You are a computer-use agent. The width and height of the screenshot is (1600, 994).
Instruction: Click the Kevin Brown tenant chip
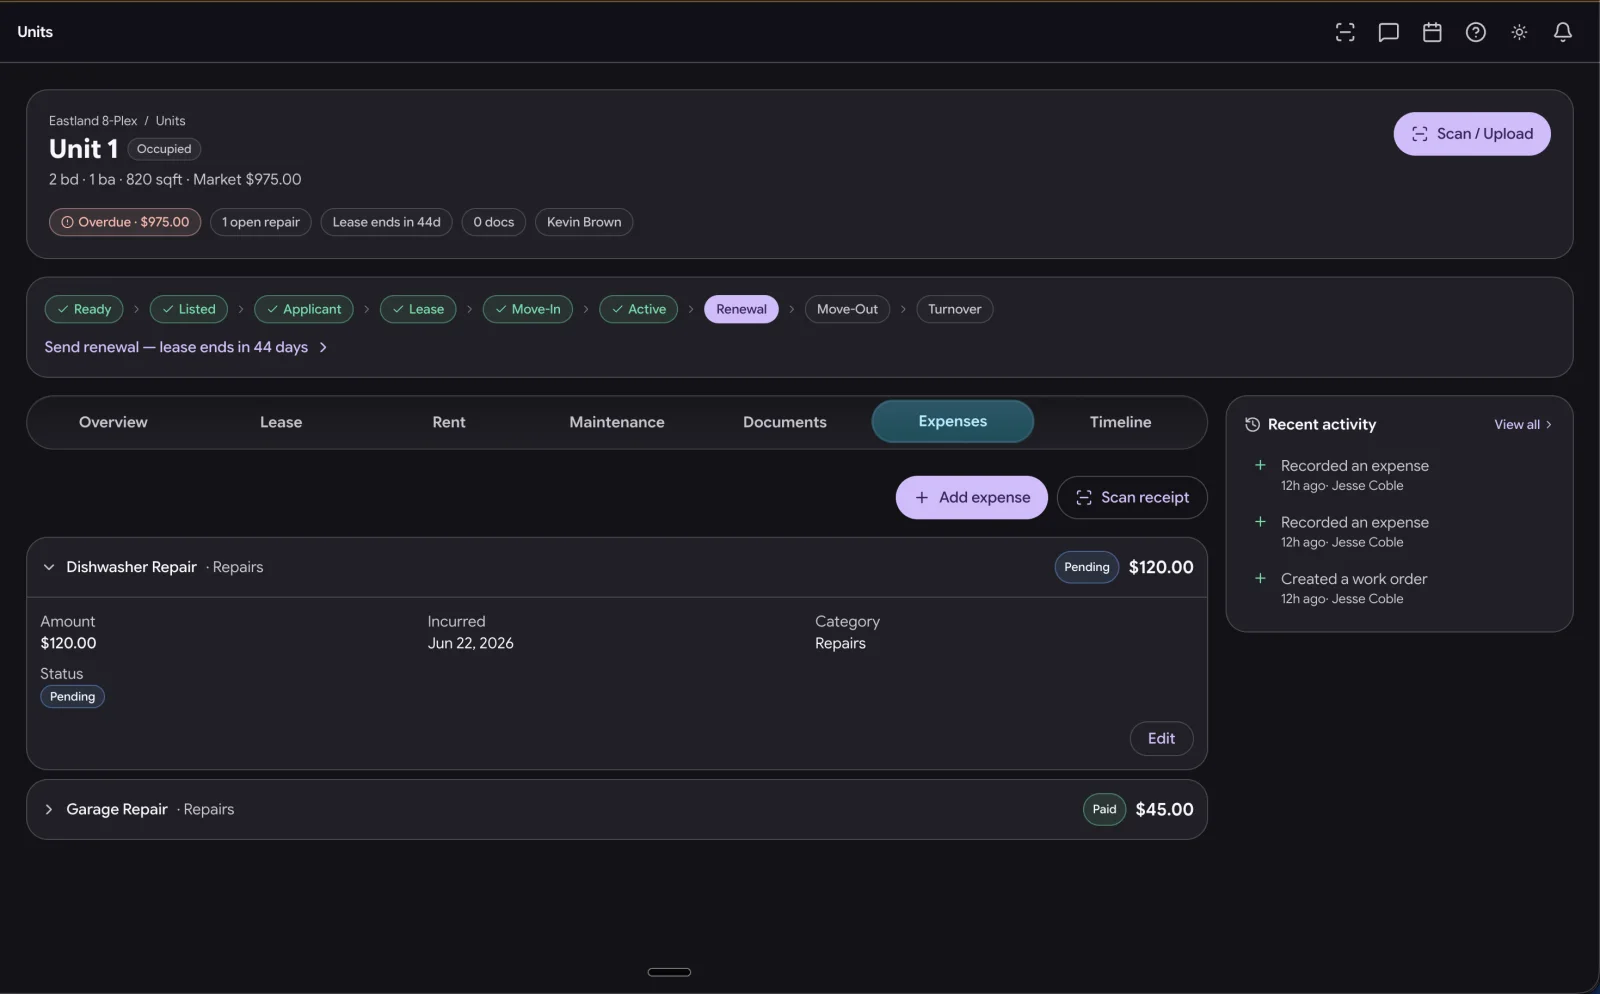pos(584,222)
